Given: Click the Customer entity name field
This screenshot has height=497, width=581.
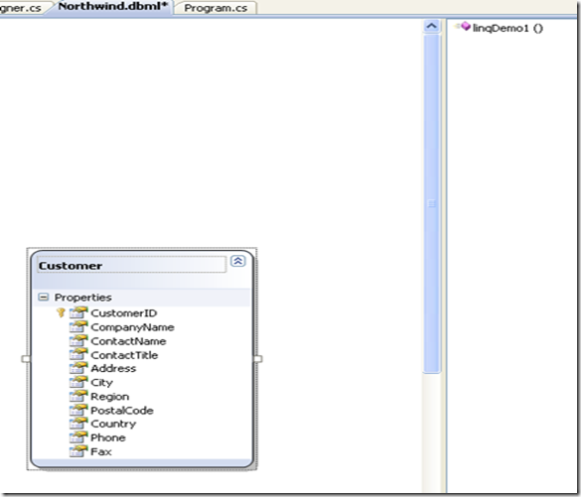Looking at the screenshot, I should pyautogui.click(x=131, y=265).
